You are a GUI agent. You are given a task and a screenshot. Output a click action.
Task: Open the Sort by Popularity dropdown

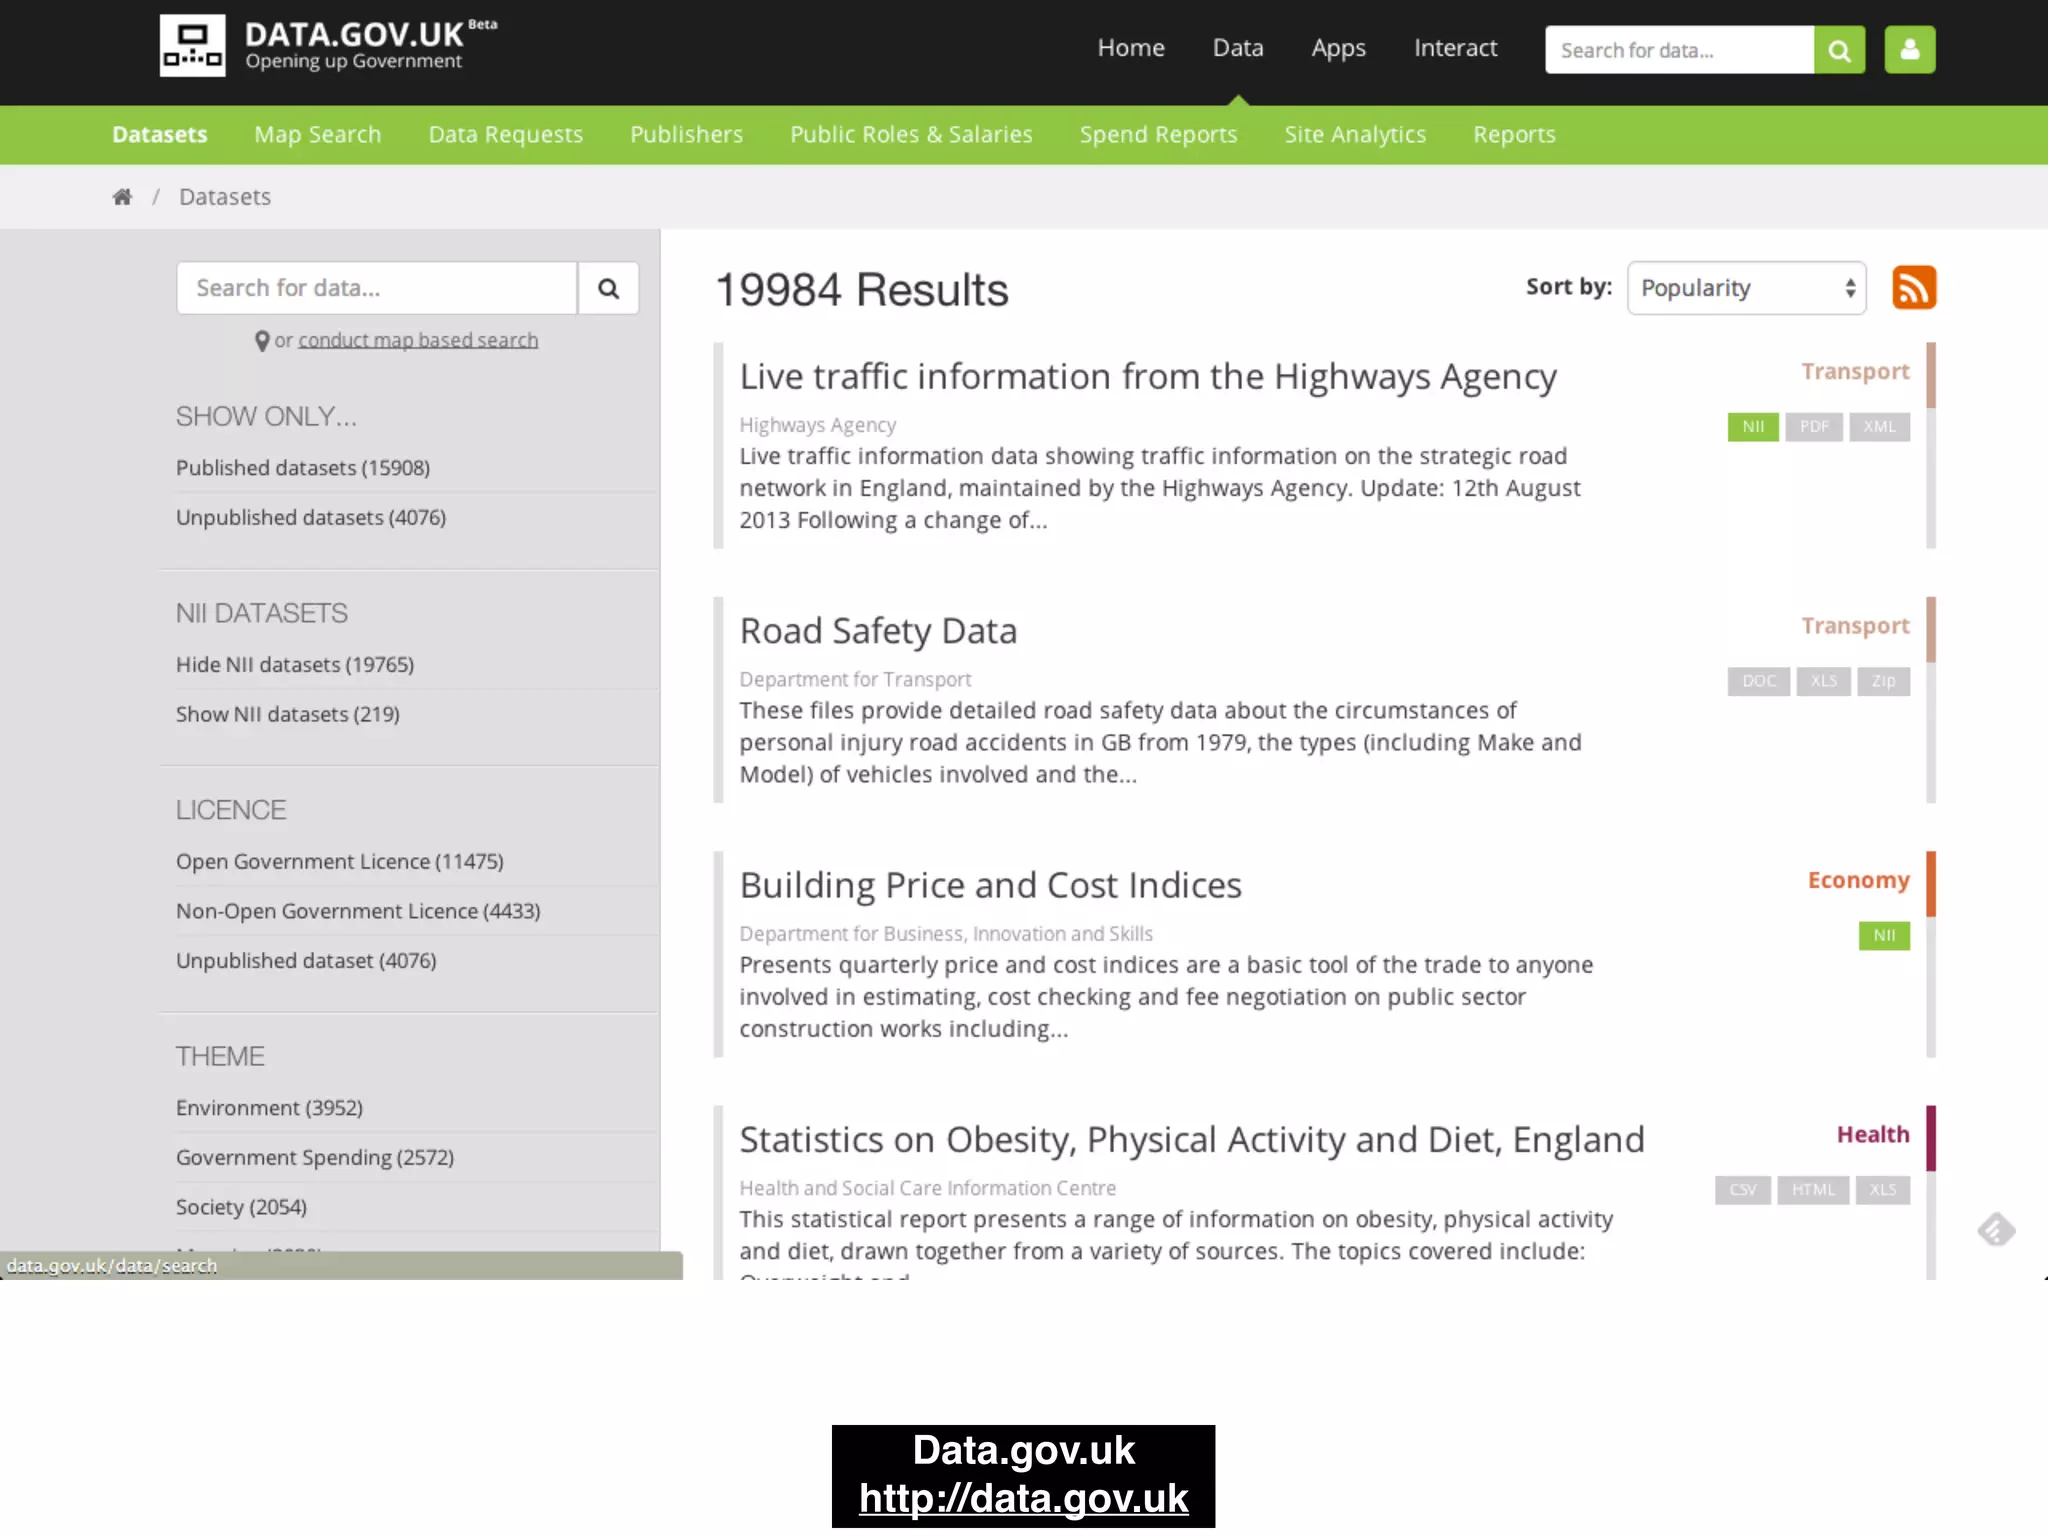point(1747,288)
